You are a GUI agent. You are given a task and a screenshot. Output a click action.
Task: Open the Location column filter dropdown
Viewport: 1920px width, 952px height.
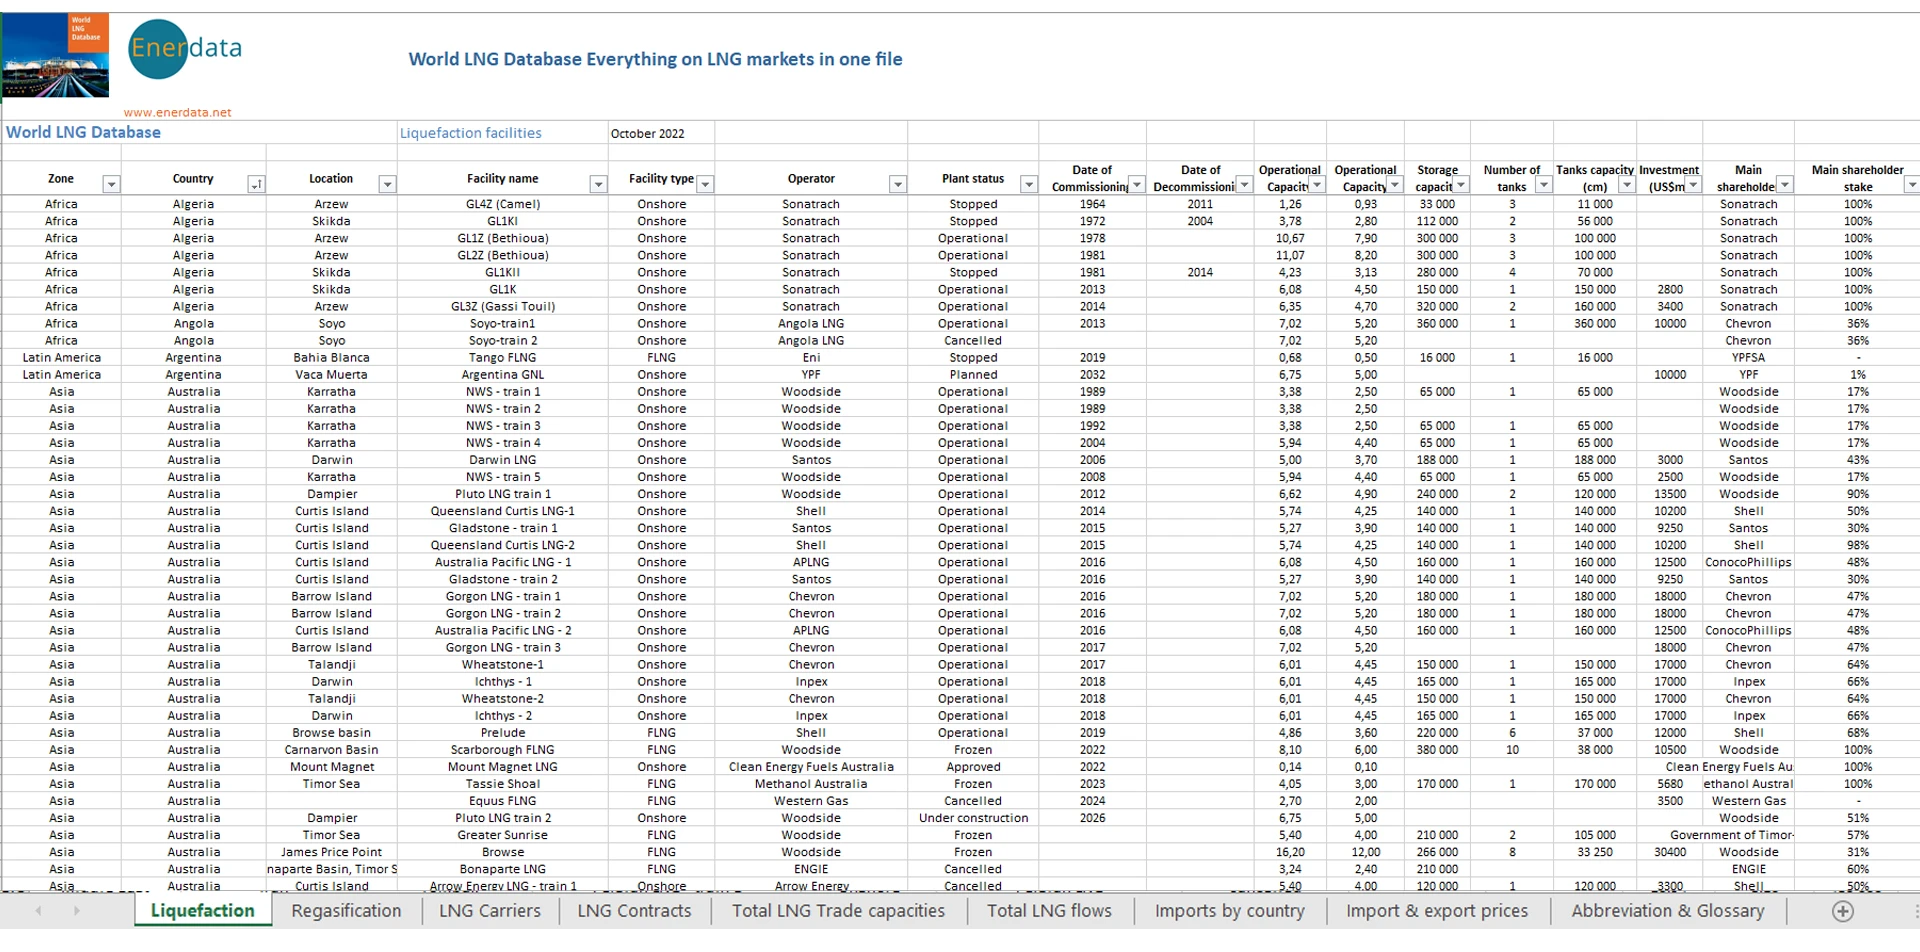[387, 184]
